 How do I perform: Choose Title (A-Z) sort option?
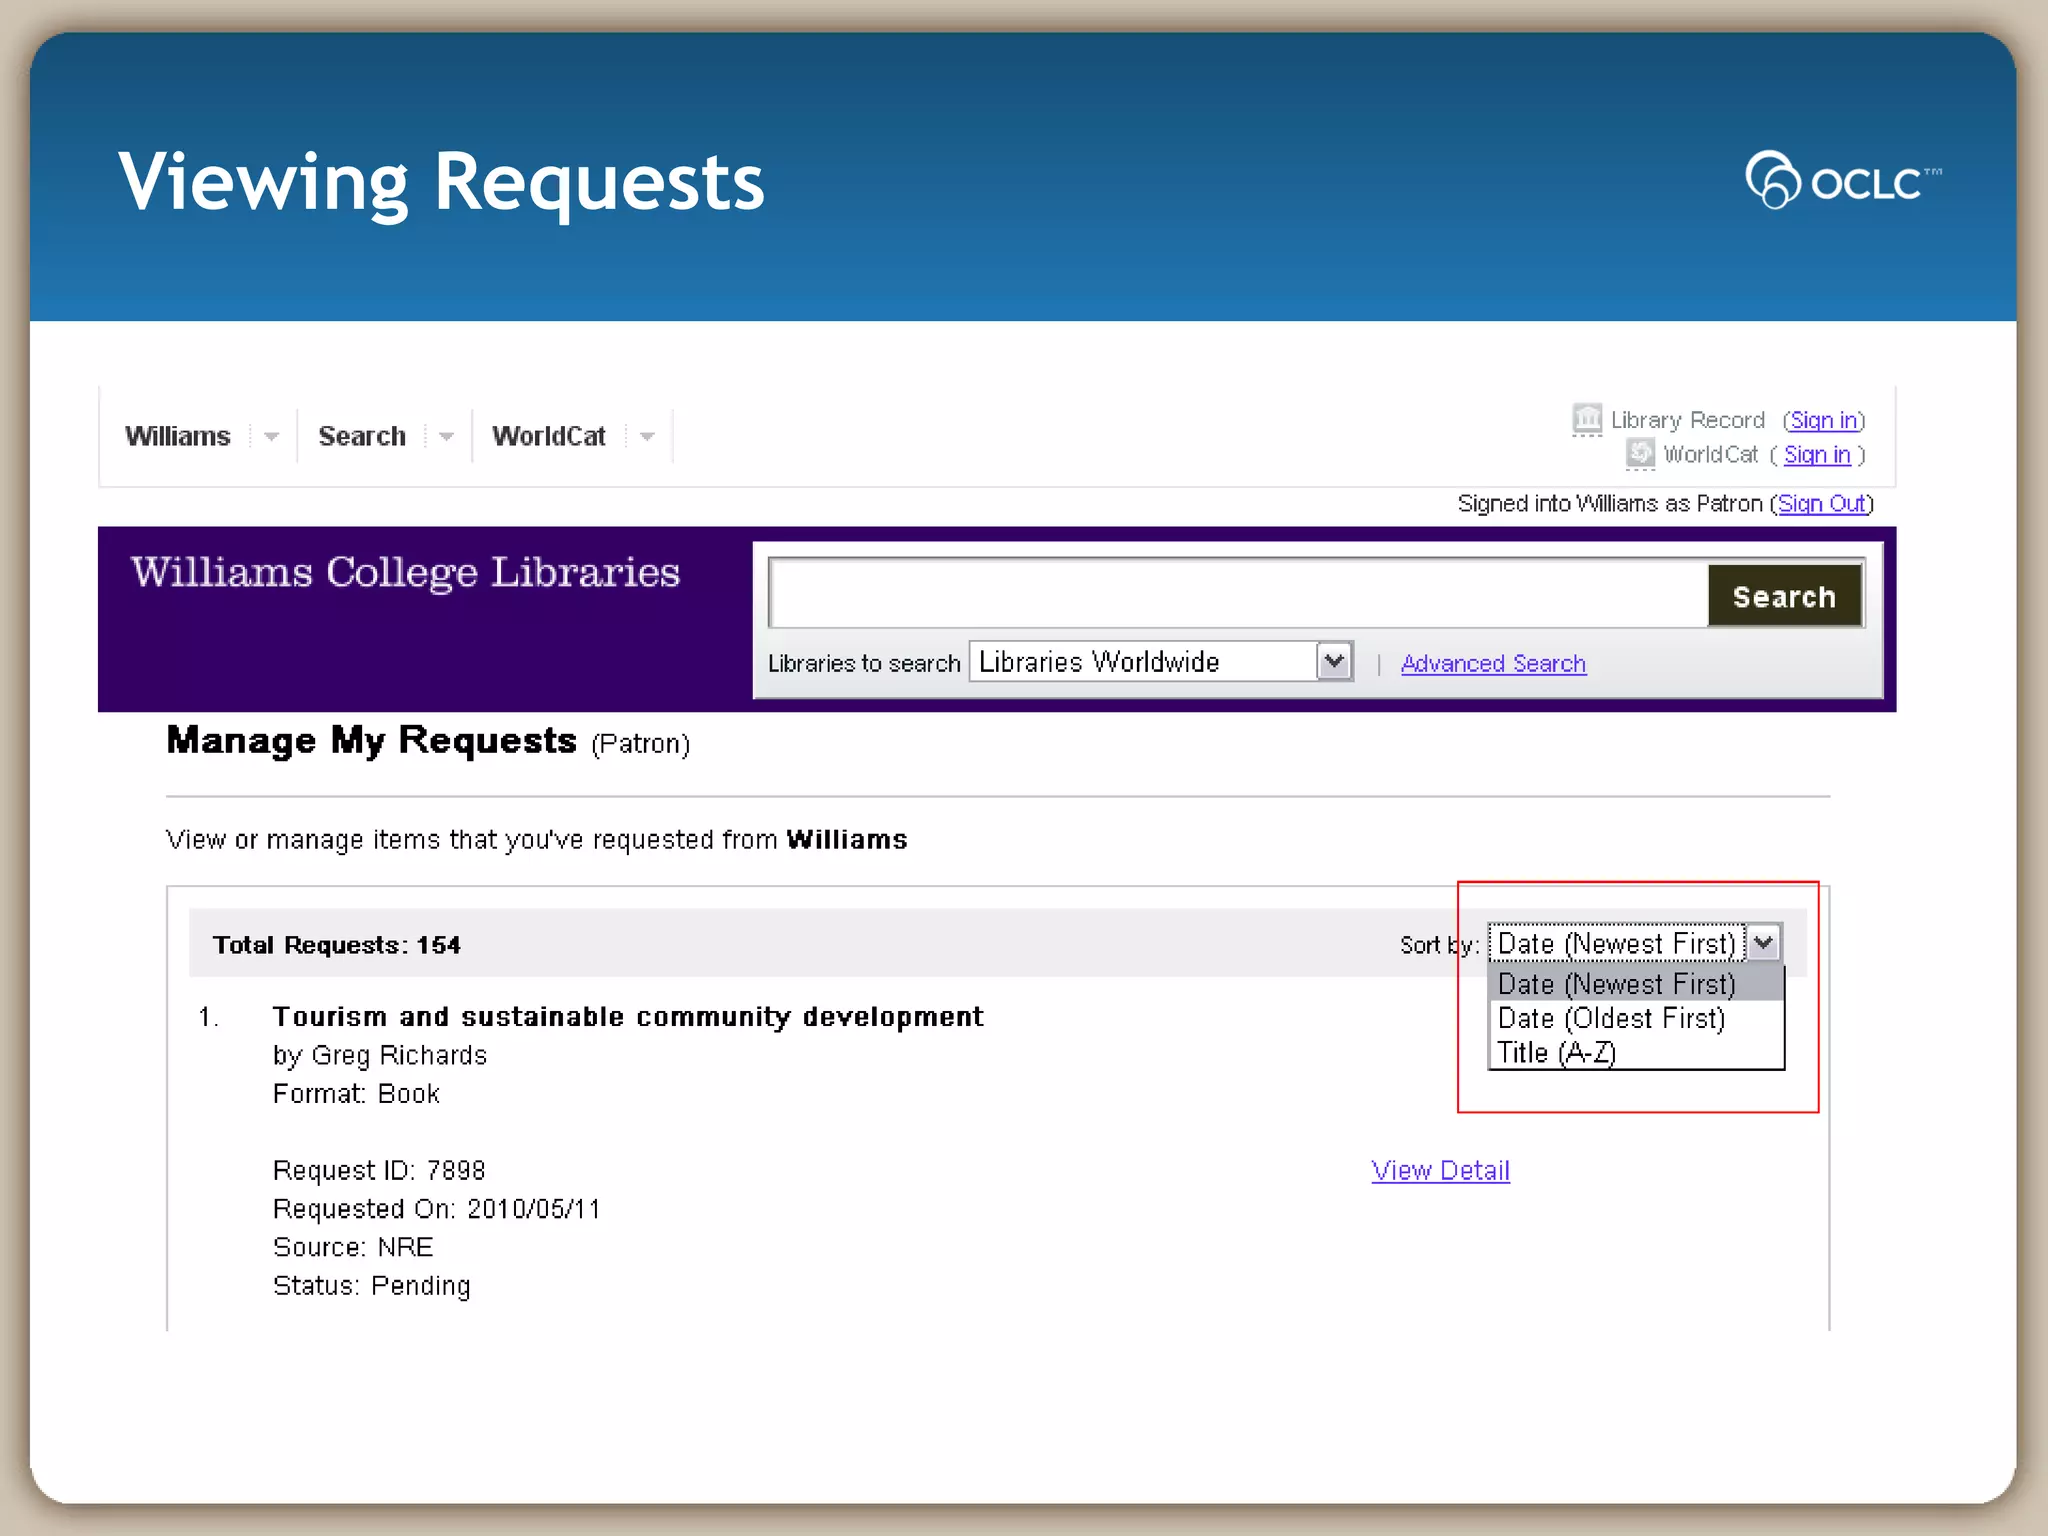pos(1636,1052)
